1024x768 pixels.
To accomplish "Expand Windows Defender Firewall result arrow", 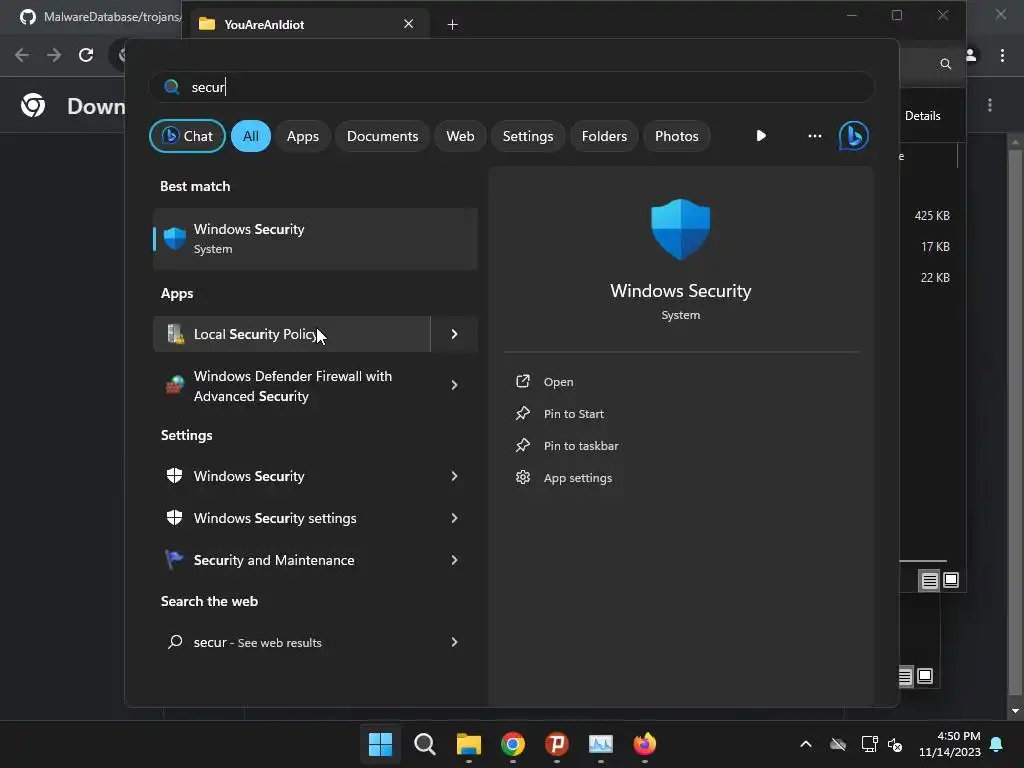I will [455, 385].
